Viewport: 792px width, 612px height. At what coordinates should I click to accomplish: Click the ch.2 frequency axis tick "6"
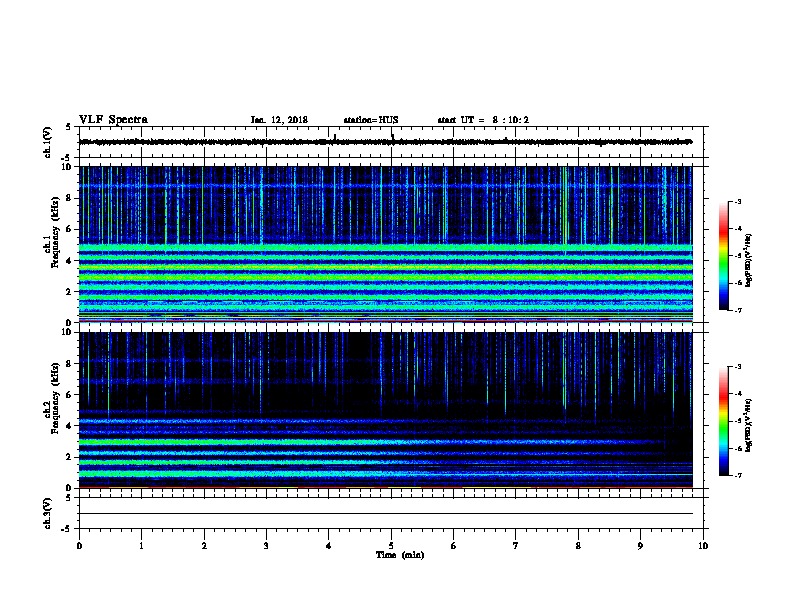69,395
